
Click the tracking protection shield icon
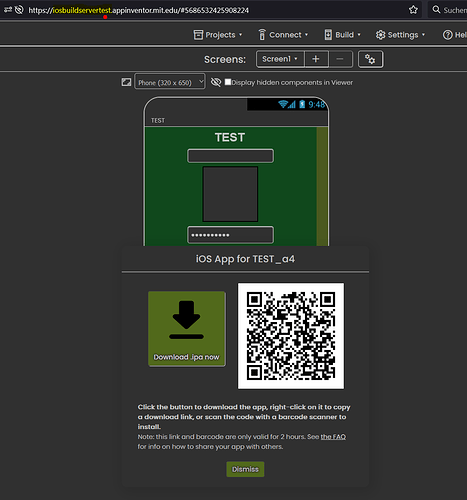pyautogui.click(x=19, y=10)
